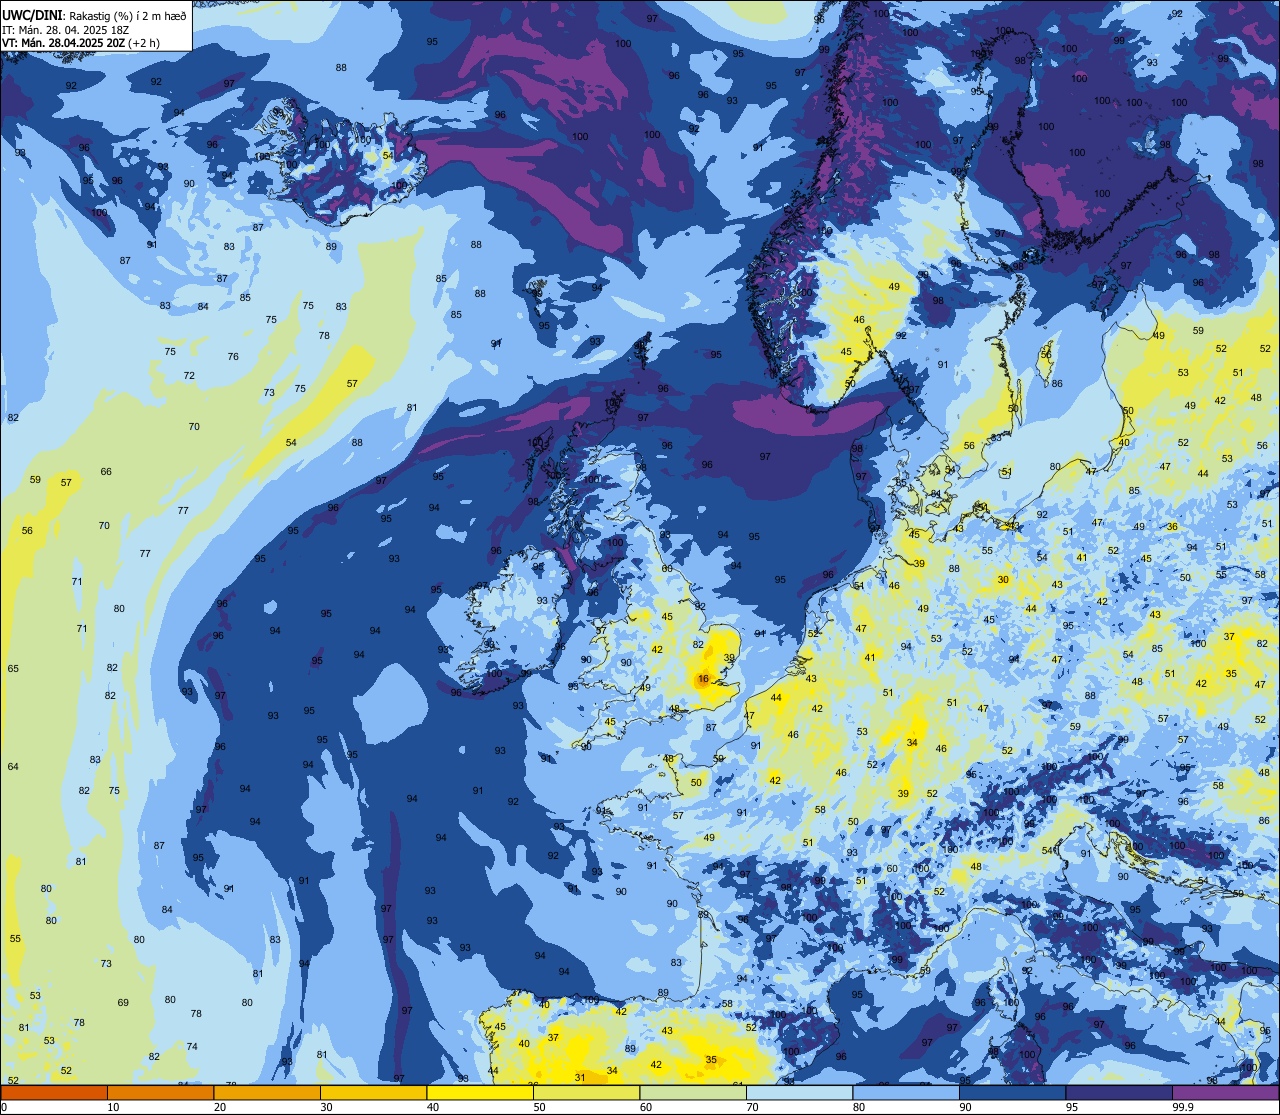Viewport: 1280px width, 1115px height.
Task: Click the "(+2 h)" forecast offset text
Action: tap(145, 43)
